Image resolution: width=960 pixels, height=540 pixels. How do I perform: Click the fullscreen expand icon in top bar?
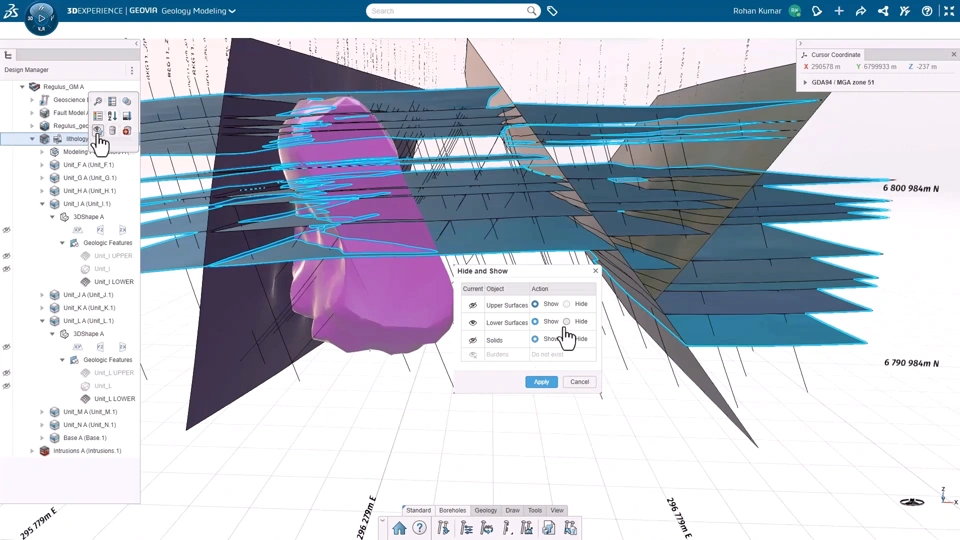[949, 11]
